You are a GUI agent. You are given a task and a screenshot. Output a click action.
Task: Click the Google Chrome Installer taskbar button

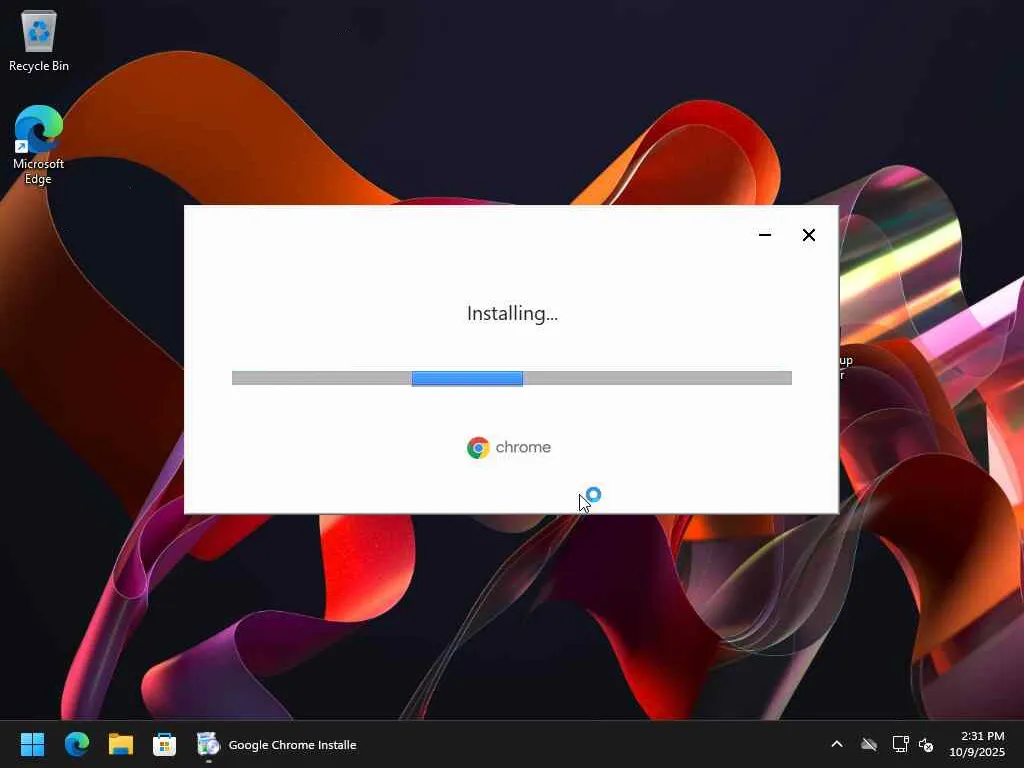pyautogui.click(x=277, y=744)
